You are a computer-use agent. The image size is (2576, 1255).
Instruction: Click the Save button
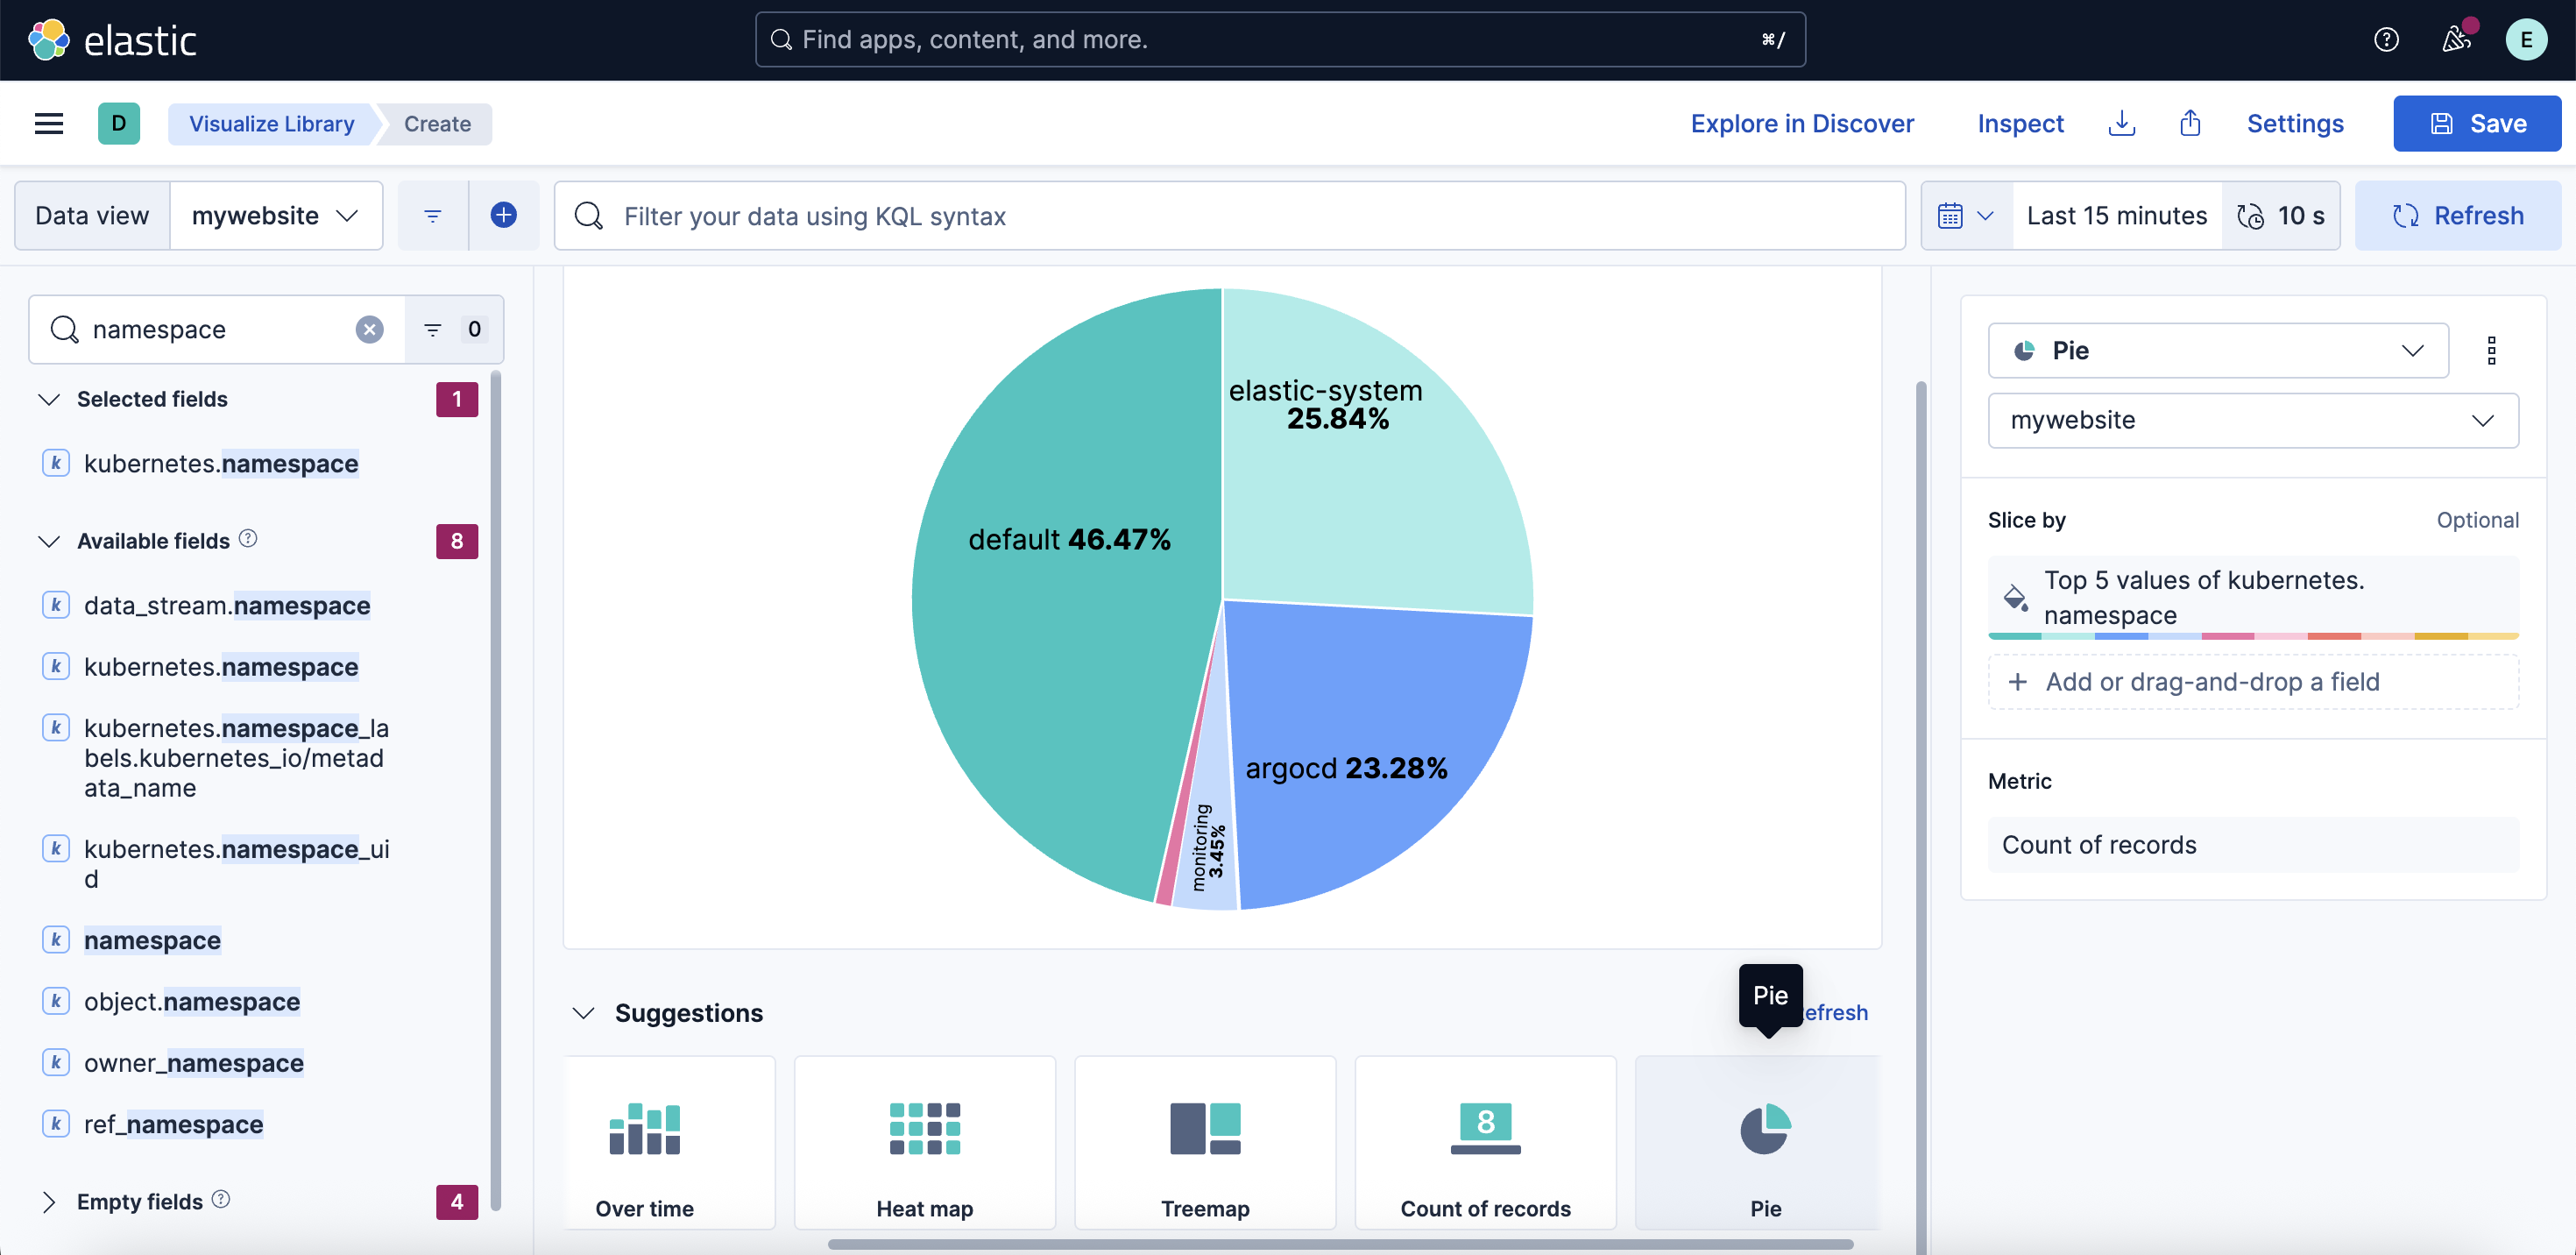click(2476, 123)
